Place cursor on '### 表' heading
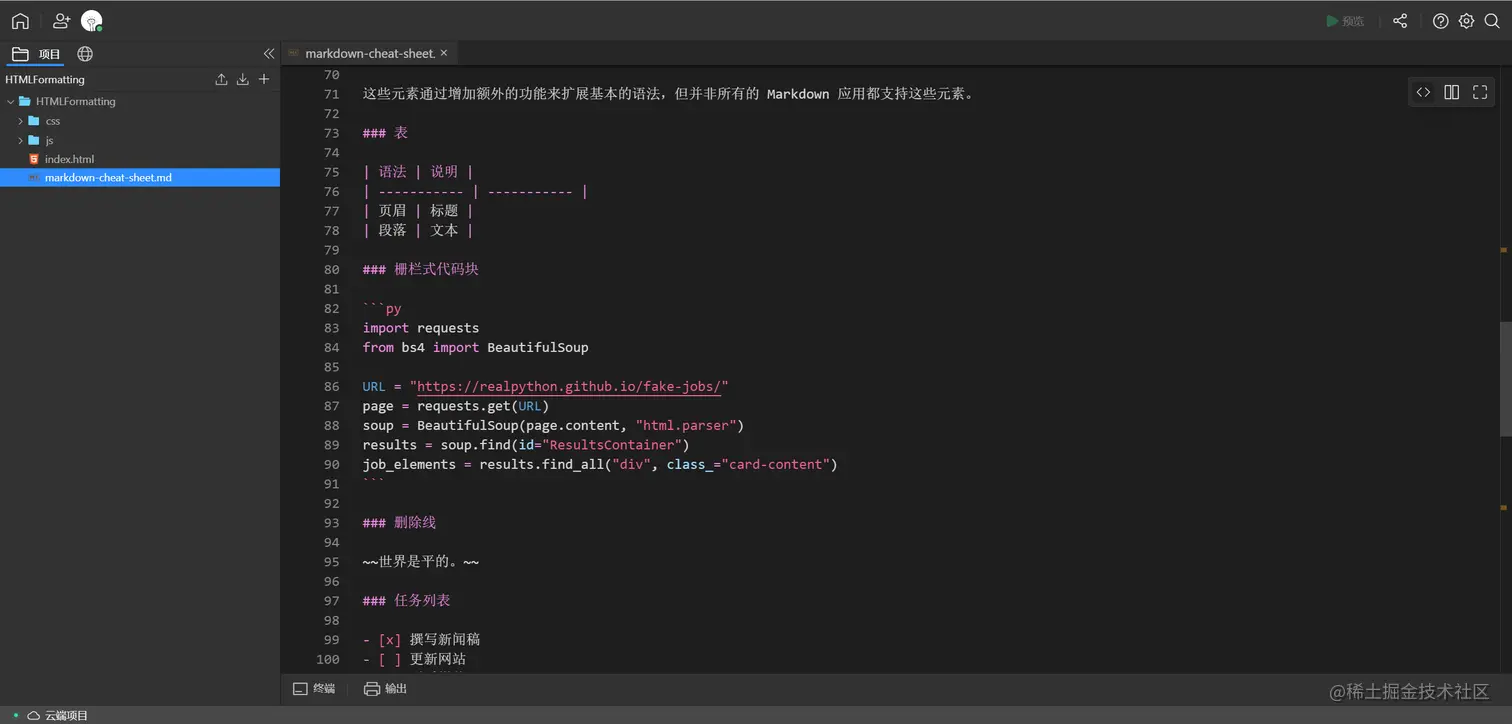Screen dimensions: 1512x724 pyautogui.click(x=385, y=133)
